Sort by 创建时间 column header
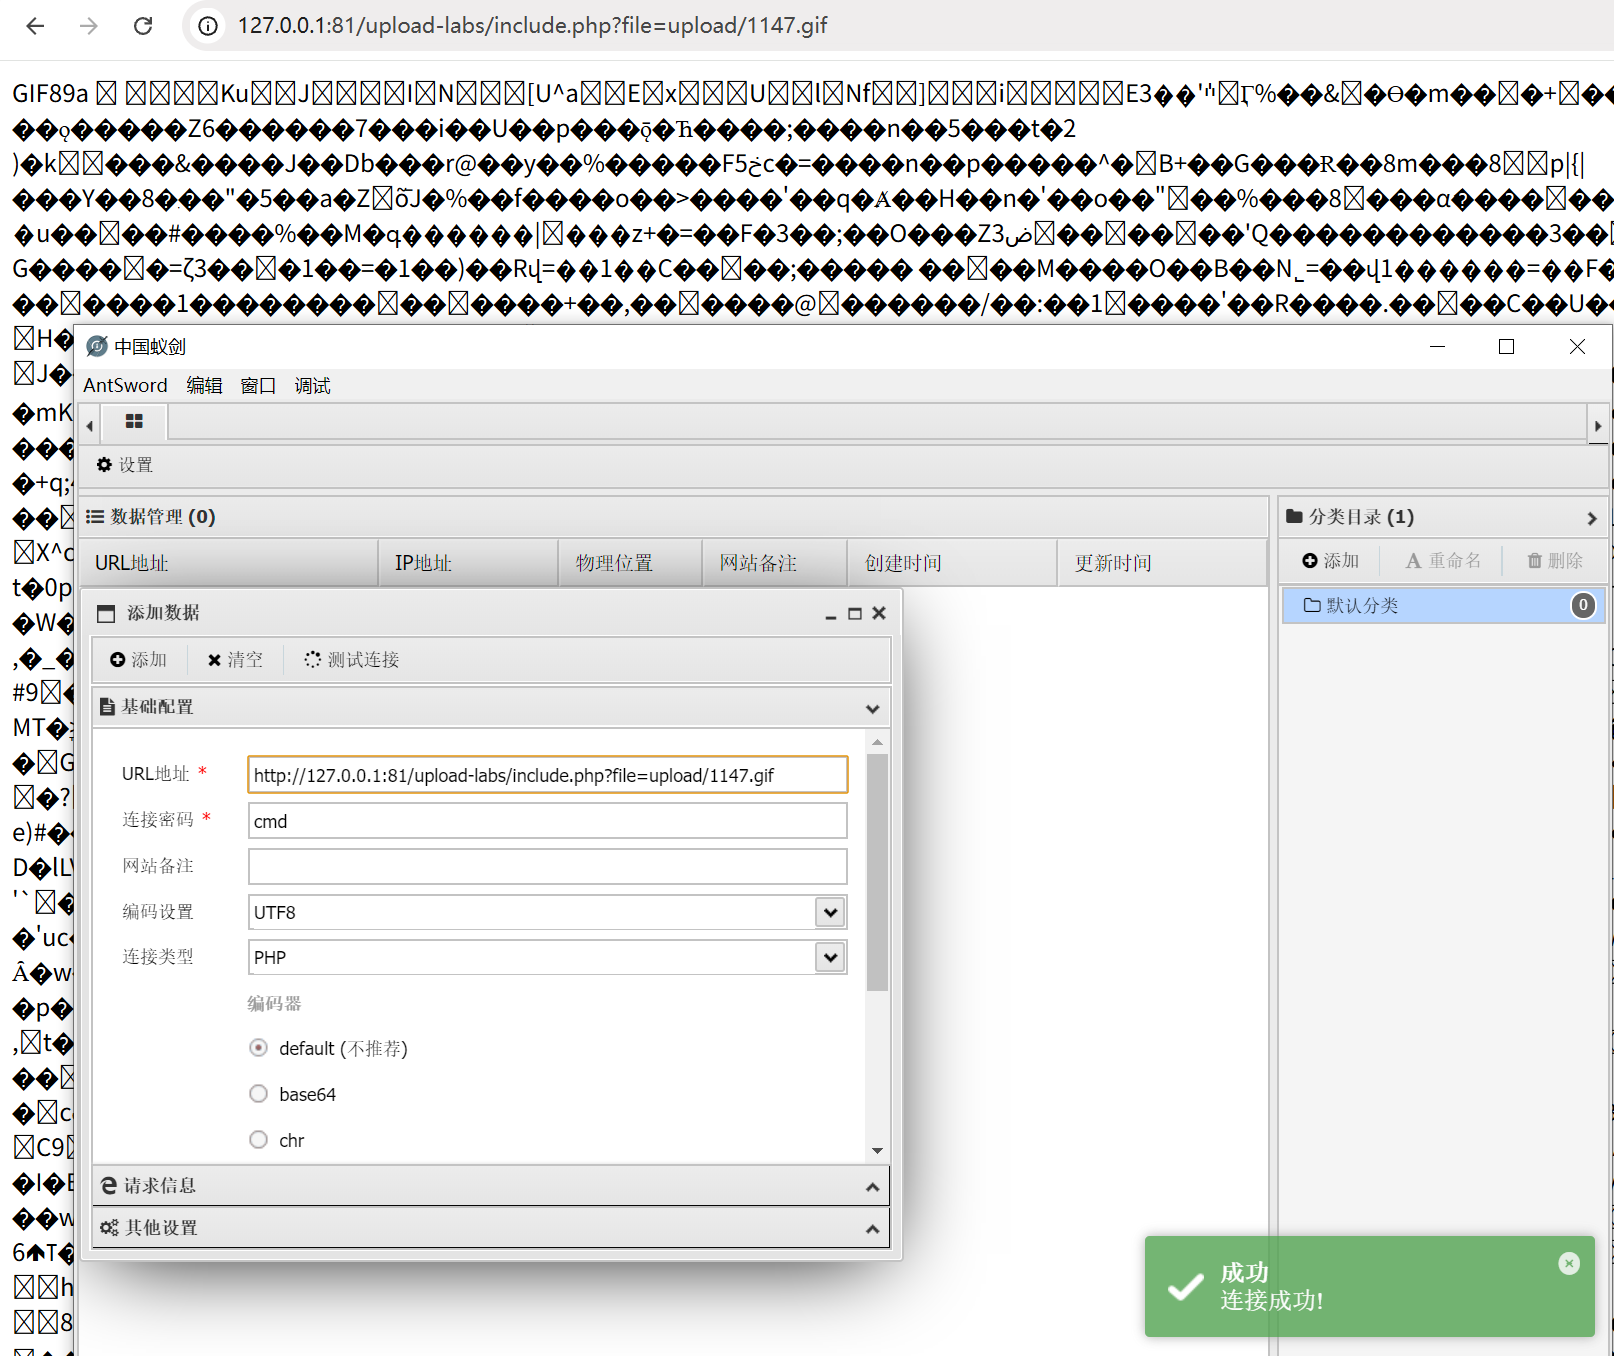 (952, 563)
